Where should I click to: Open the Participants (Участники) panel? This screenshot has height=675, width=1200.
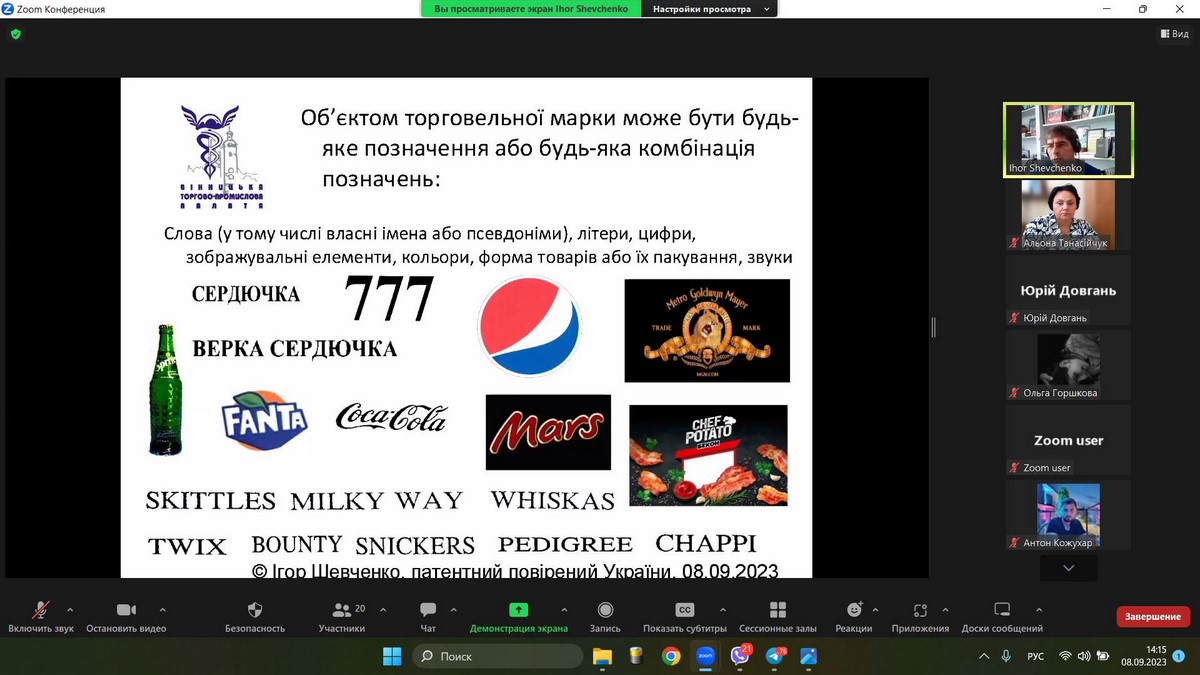(342, 610)
